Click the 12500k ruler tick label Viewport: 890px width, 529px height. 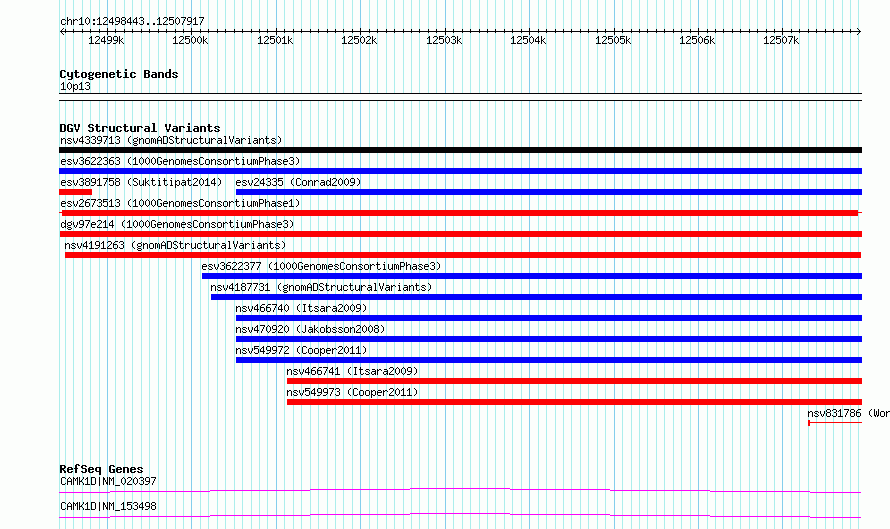(190, 40)
